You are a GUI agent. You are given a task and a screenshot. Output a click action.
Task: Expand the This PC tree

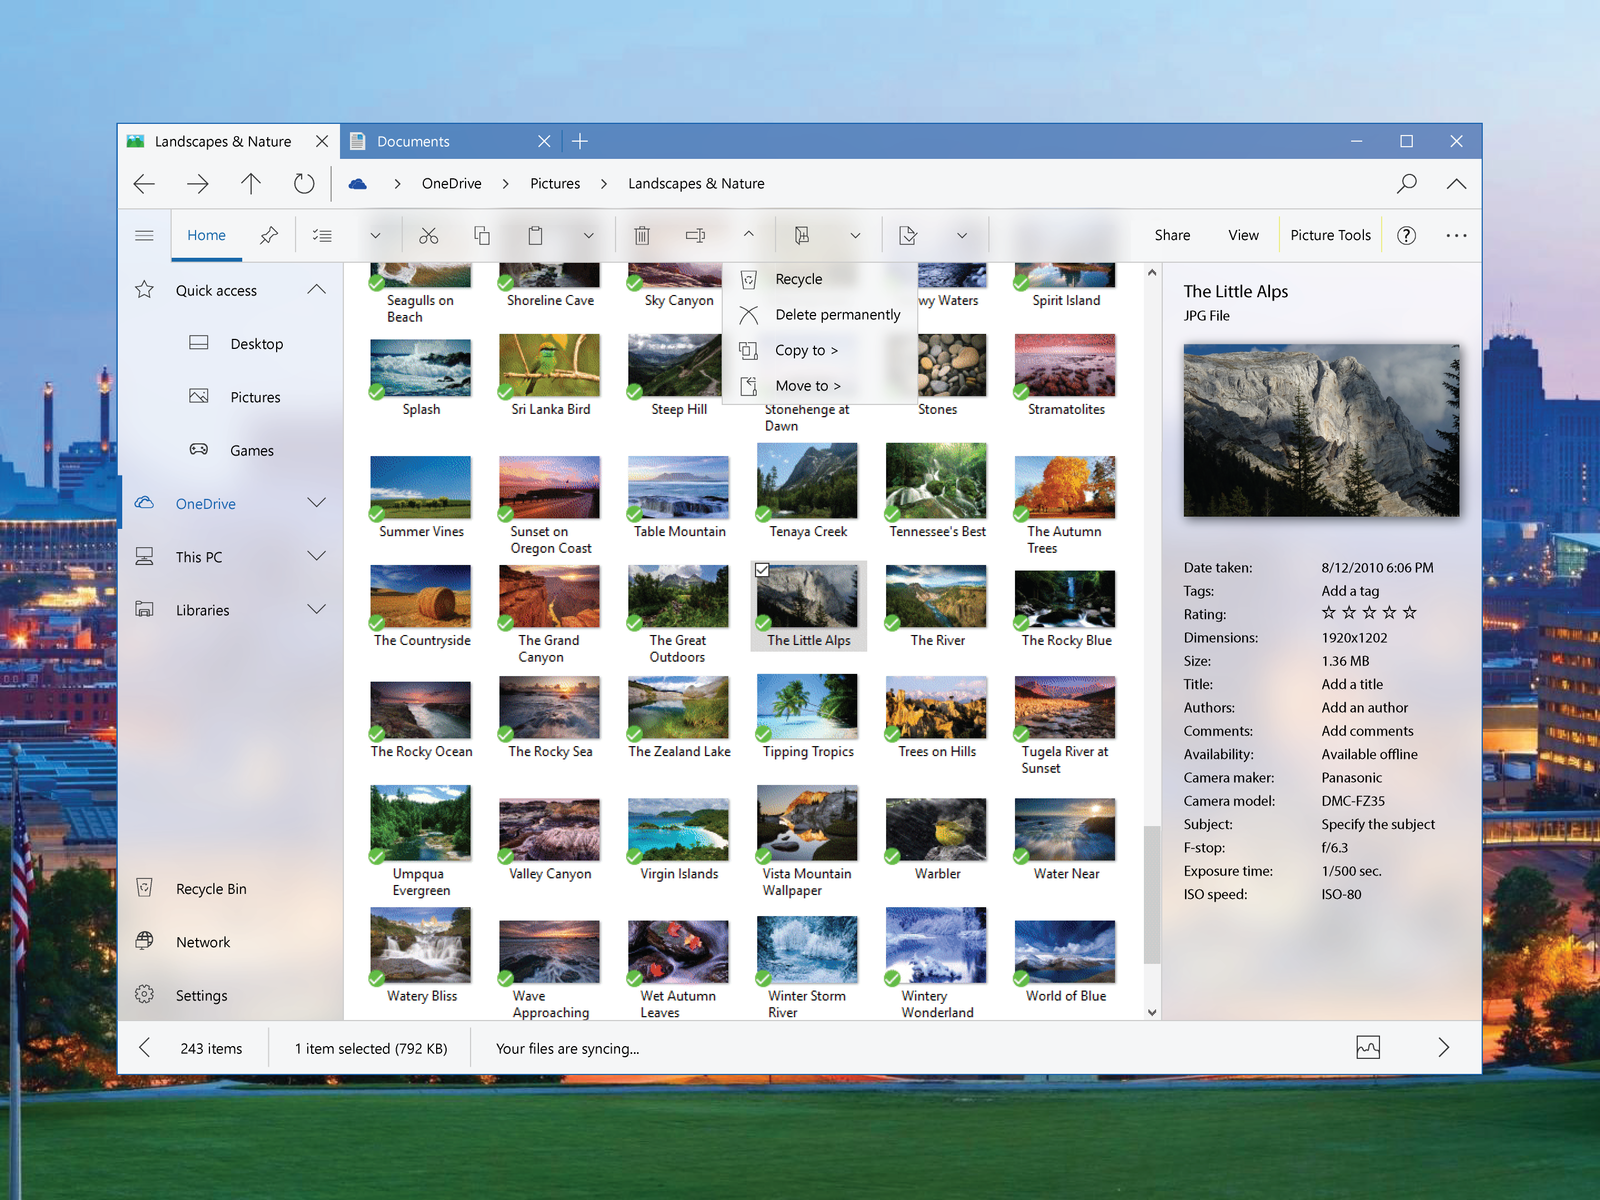pos(317,556)
